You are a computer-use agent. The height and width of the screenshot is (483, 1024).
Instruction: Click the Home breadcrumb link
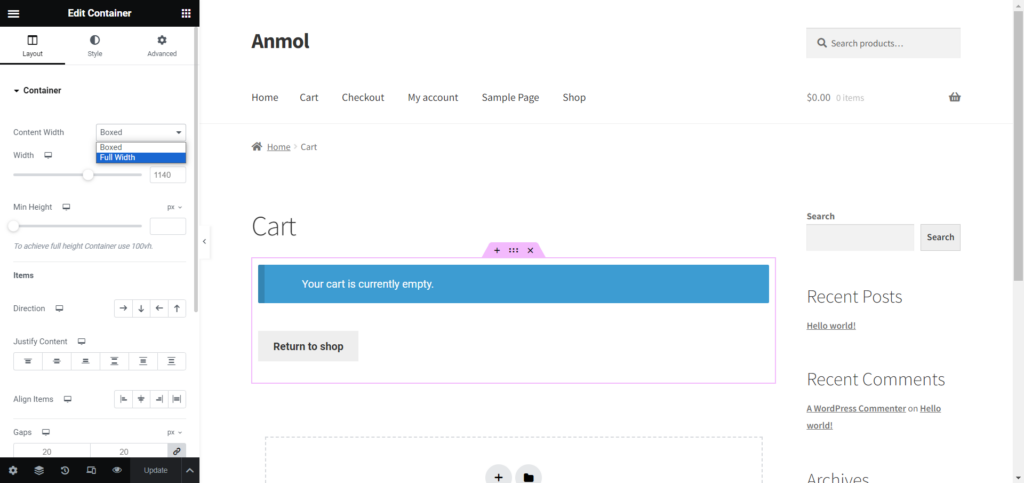tap(278, 147)
